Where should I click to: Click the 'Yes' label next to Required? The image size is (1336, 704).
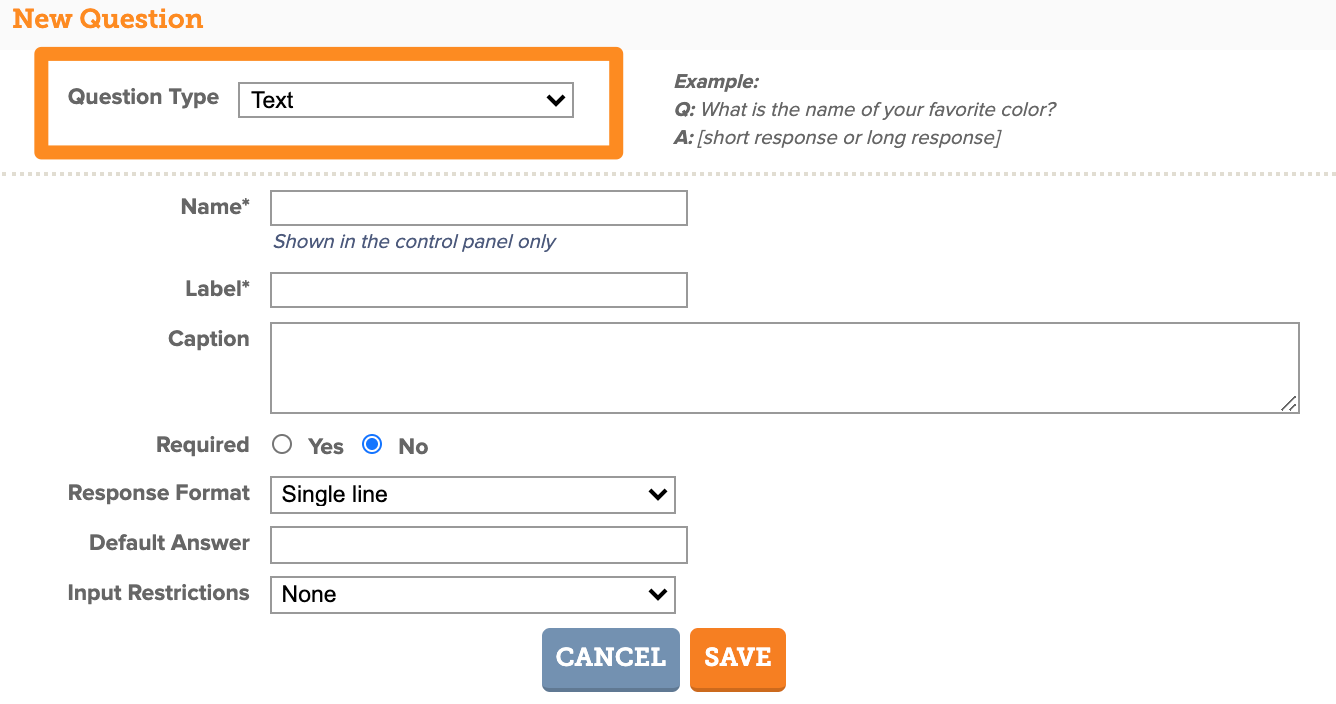point(326,447)
